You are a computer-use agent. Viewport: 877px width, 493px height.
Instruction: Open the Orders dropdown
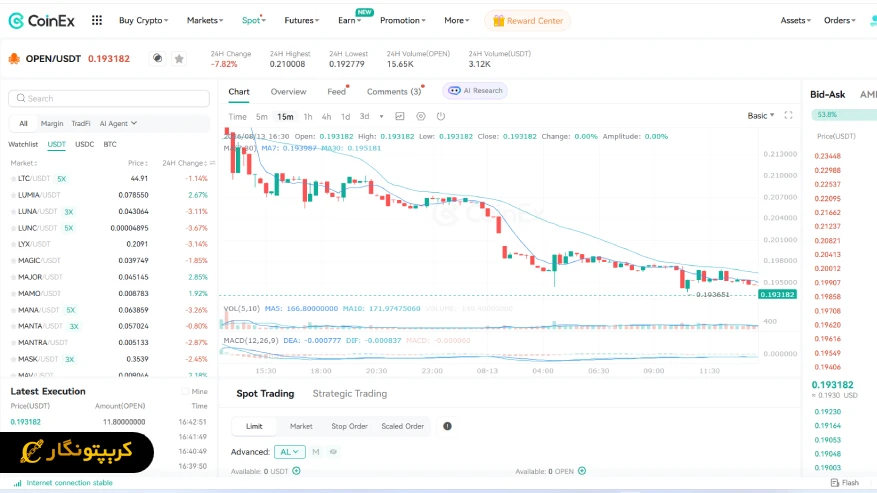(840, 20)
